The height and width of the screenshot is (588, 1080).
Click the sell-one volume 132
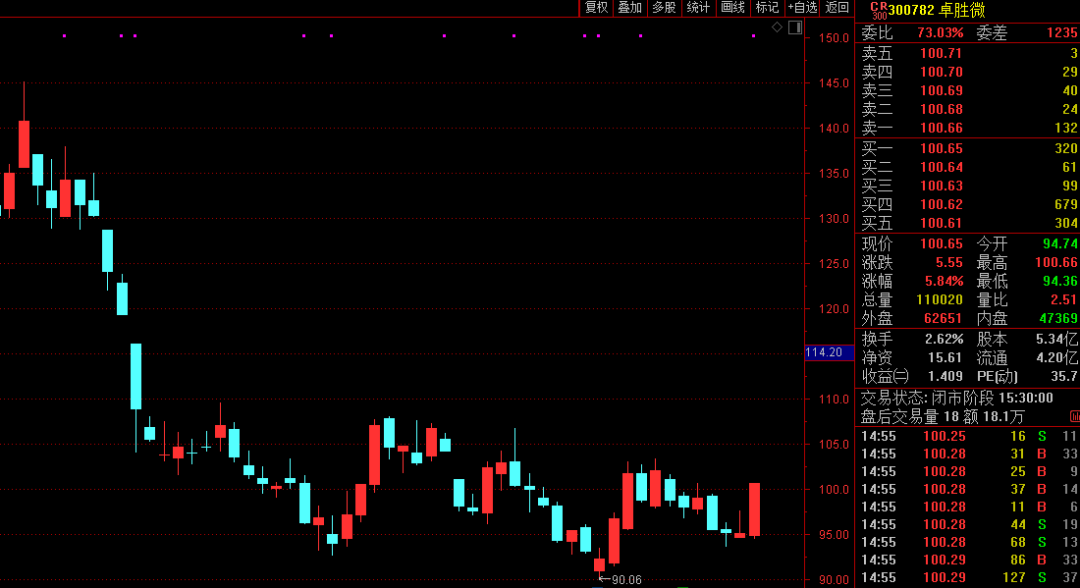(x=1066, y=127)
